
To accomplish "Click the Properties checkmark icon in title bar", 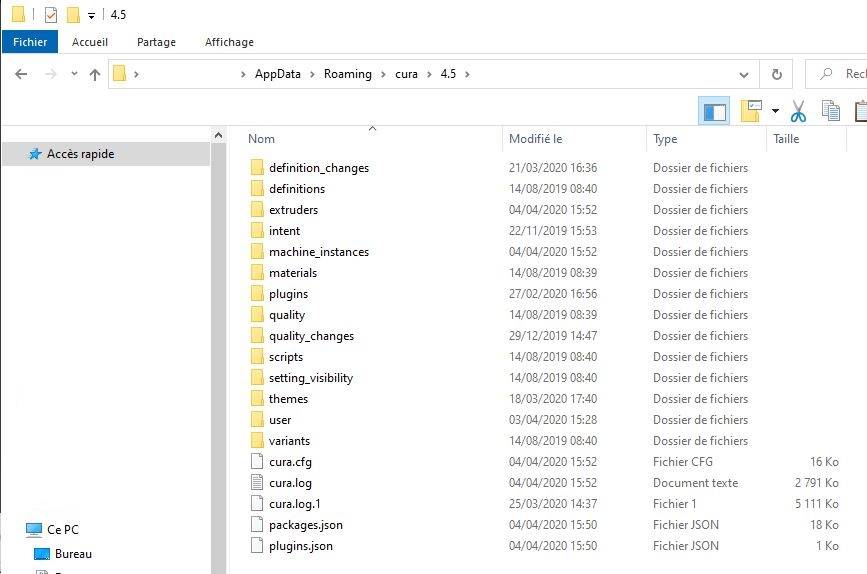I will coord(51,14).
